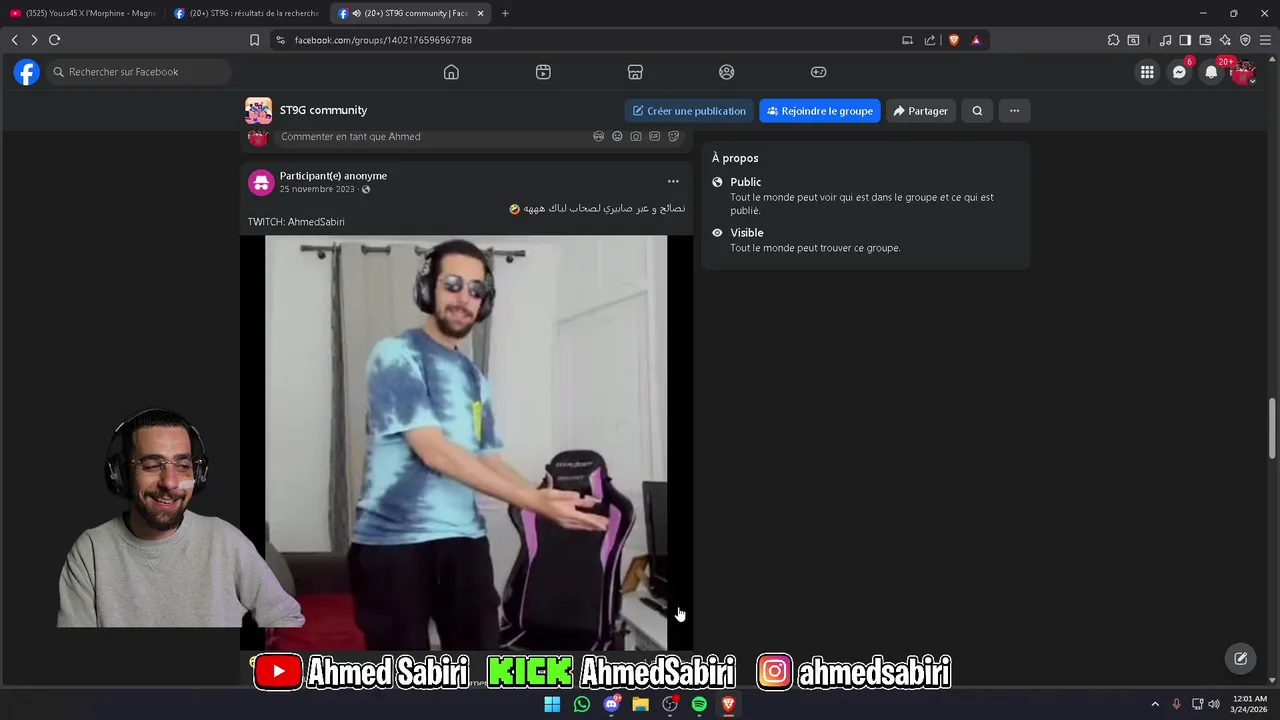
Task: Close the ST9G community tab
Action: [480, 13]
